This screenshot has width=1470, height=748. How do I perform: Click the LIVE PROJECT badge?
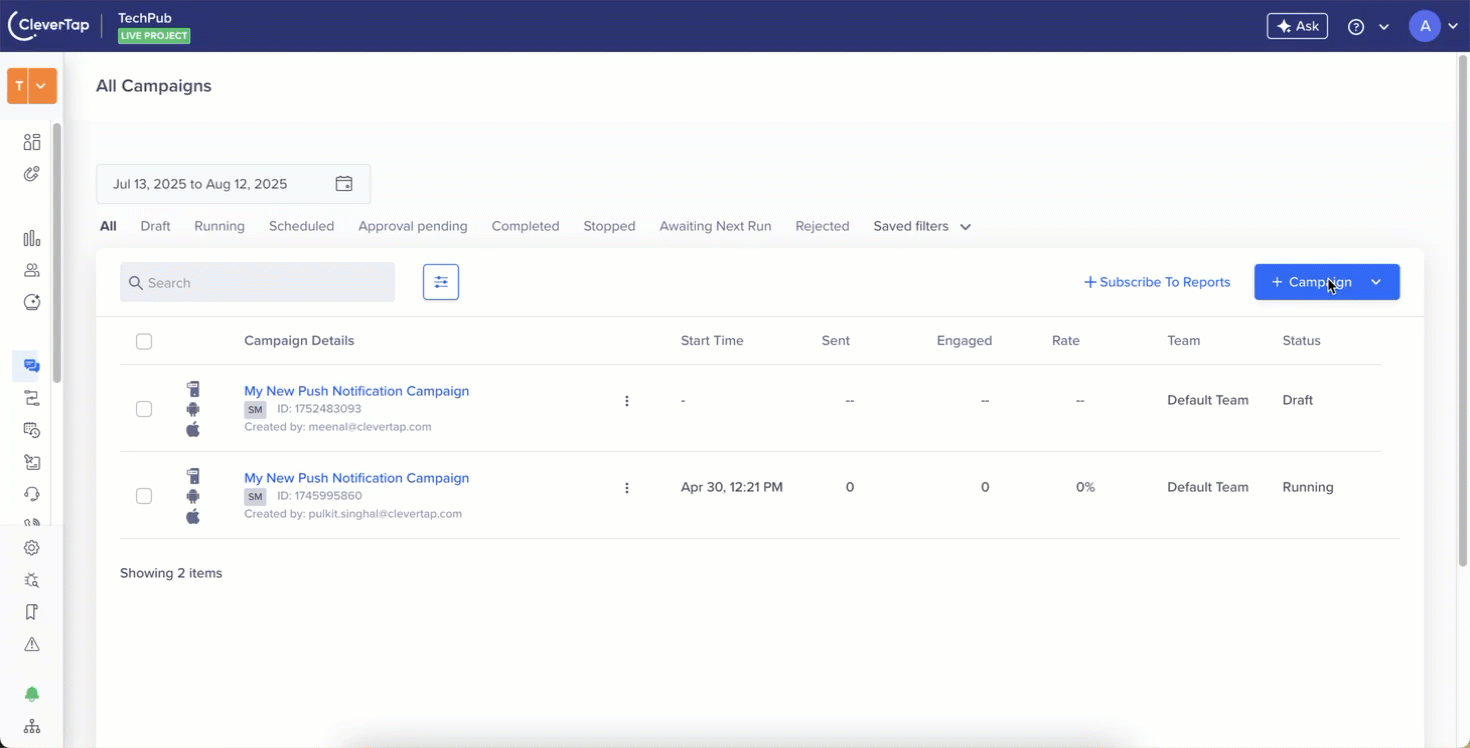point(154,36)
